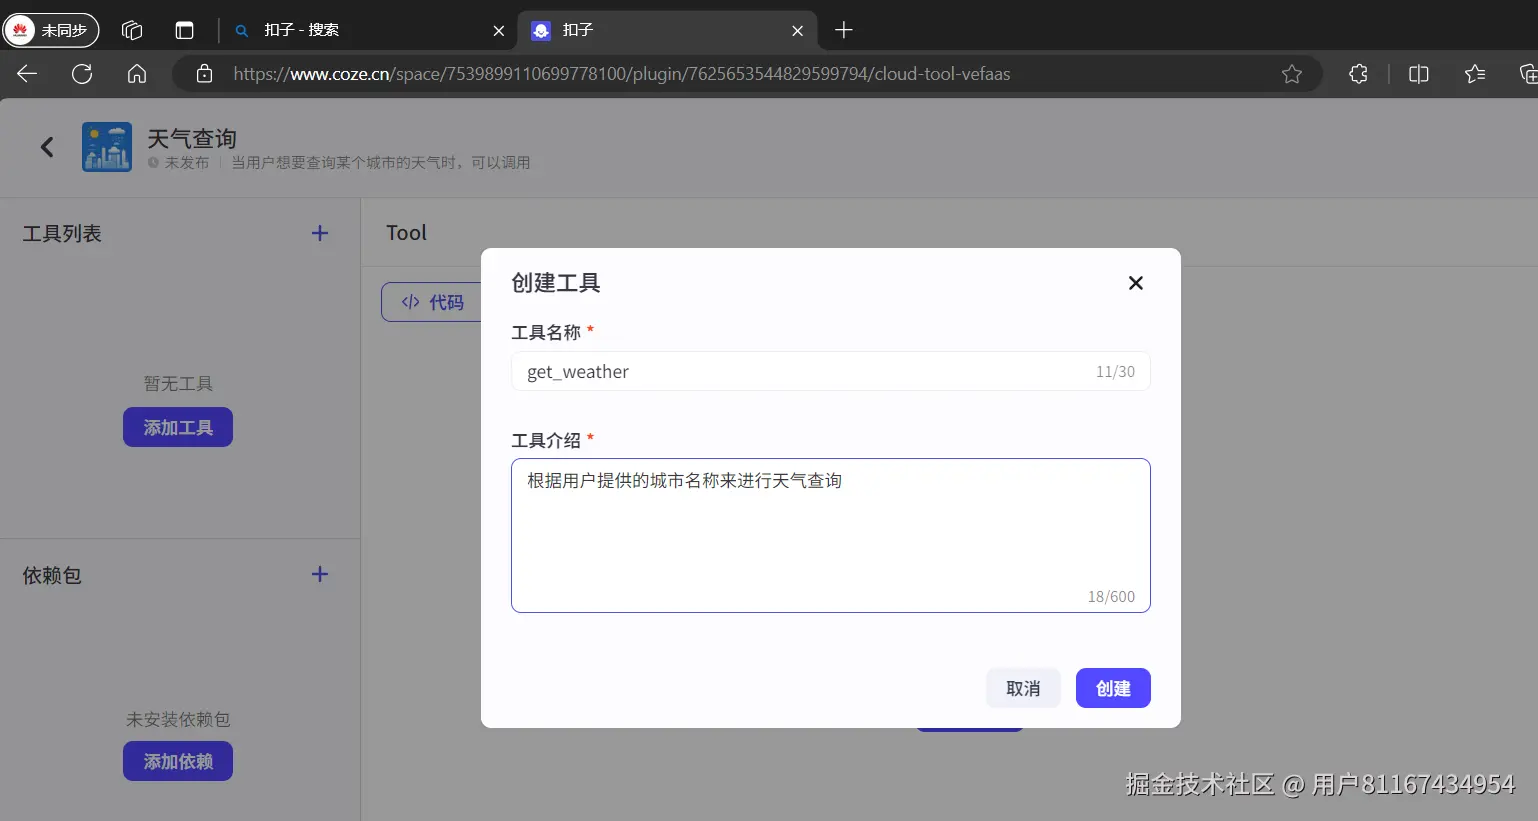Screen dimensions: 1538x821
Task: Click the browser back arrow
Action: coord(27,74)
